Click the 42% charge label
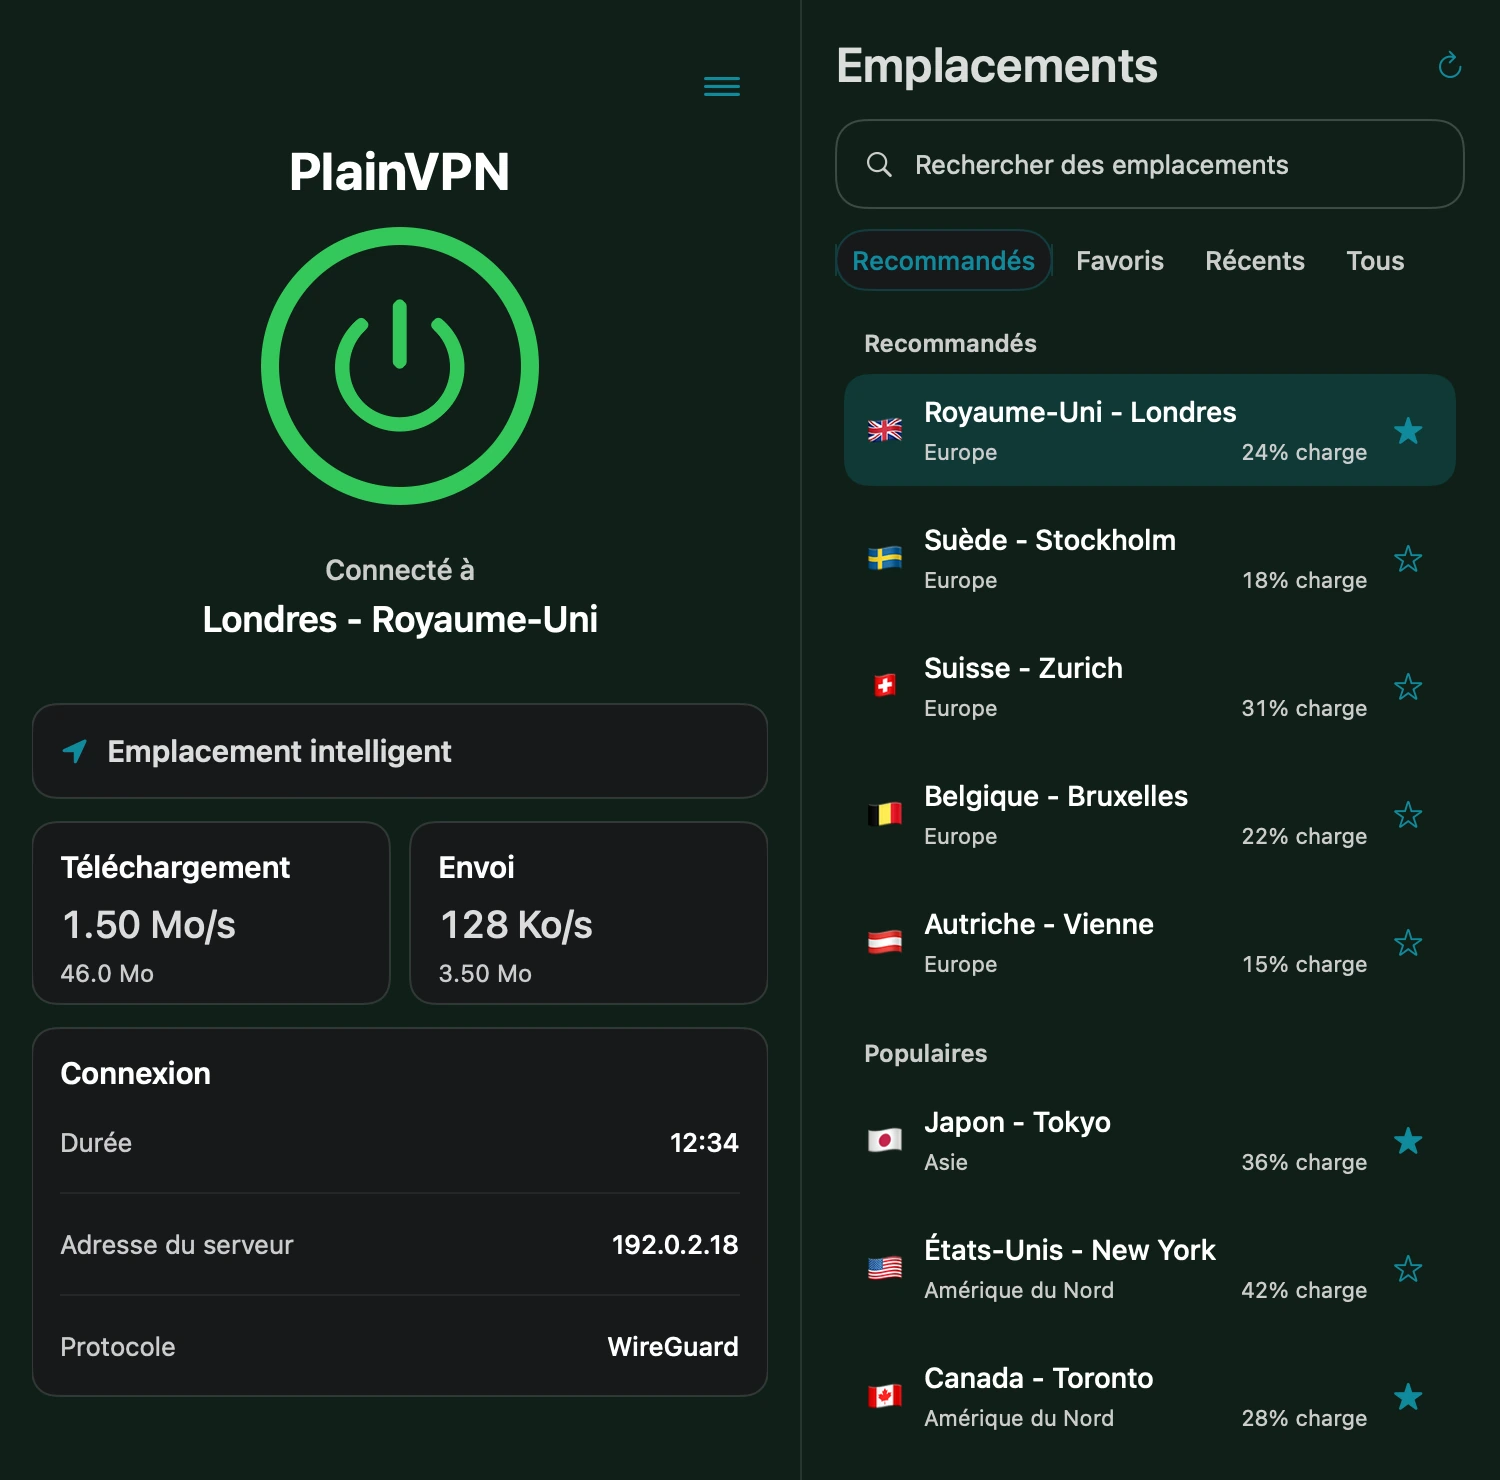The width and height of the screenshot is (1500, 1480). (x=1304, y=1290)
